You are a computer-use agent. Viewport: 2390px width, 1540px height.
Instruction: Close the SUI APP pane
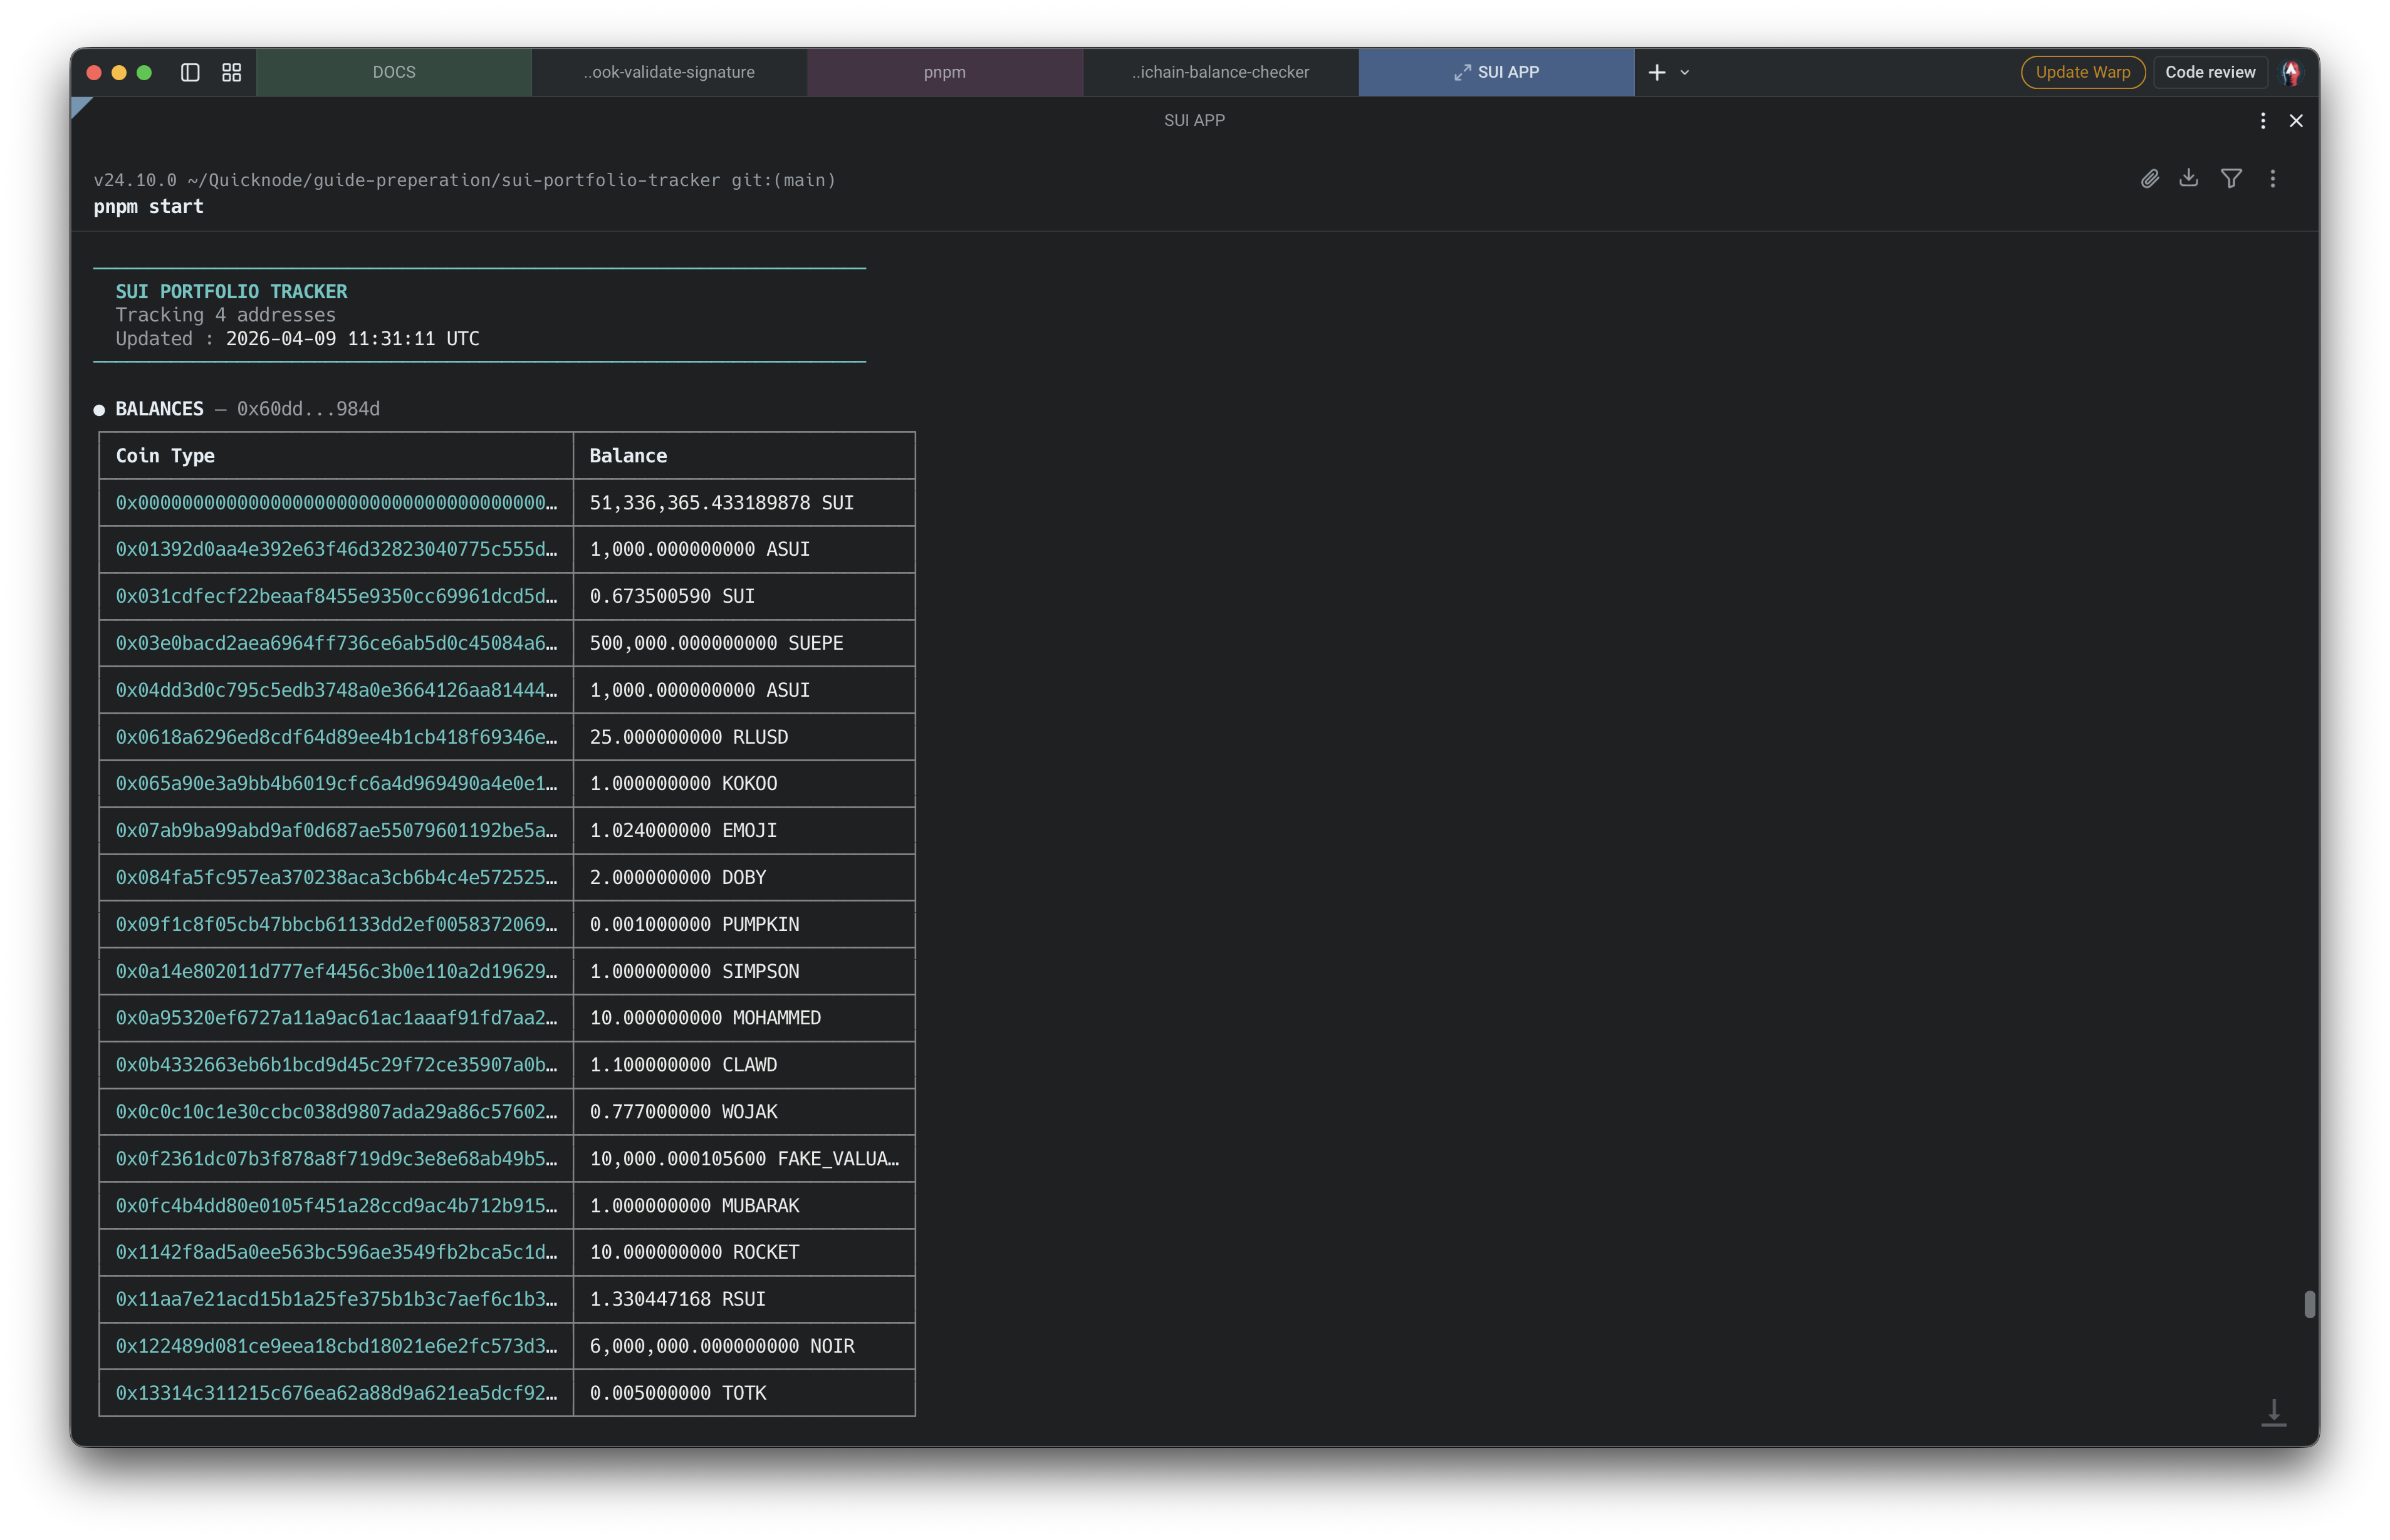coord(2296,120)
